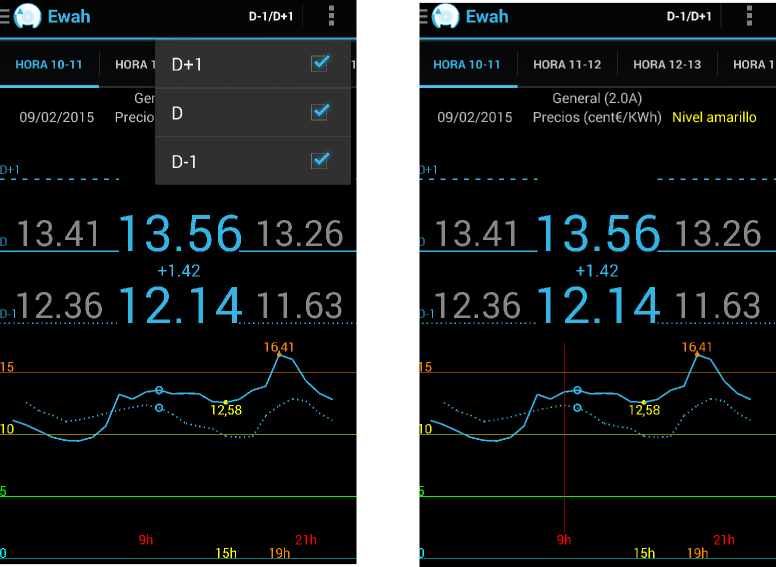Switch to the HORA 11-12 tab
Screen dimensions: 776x567
567,65
